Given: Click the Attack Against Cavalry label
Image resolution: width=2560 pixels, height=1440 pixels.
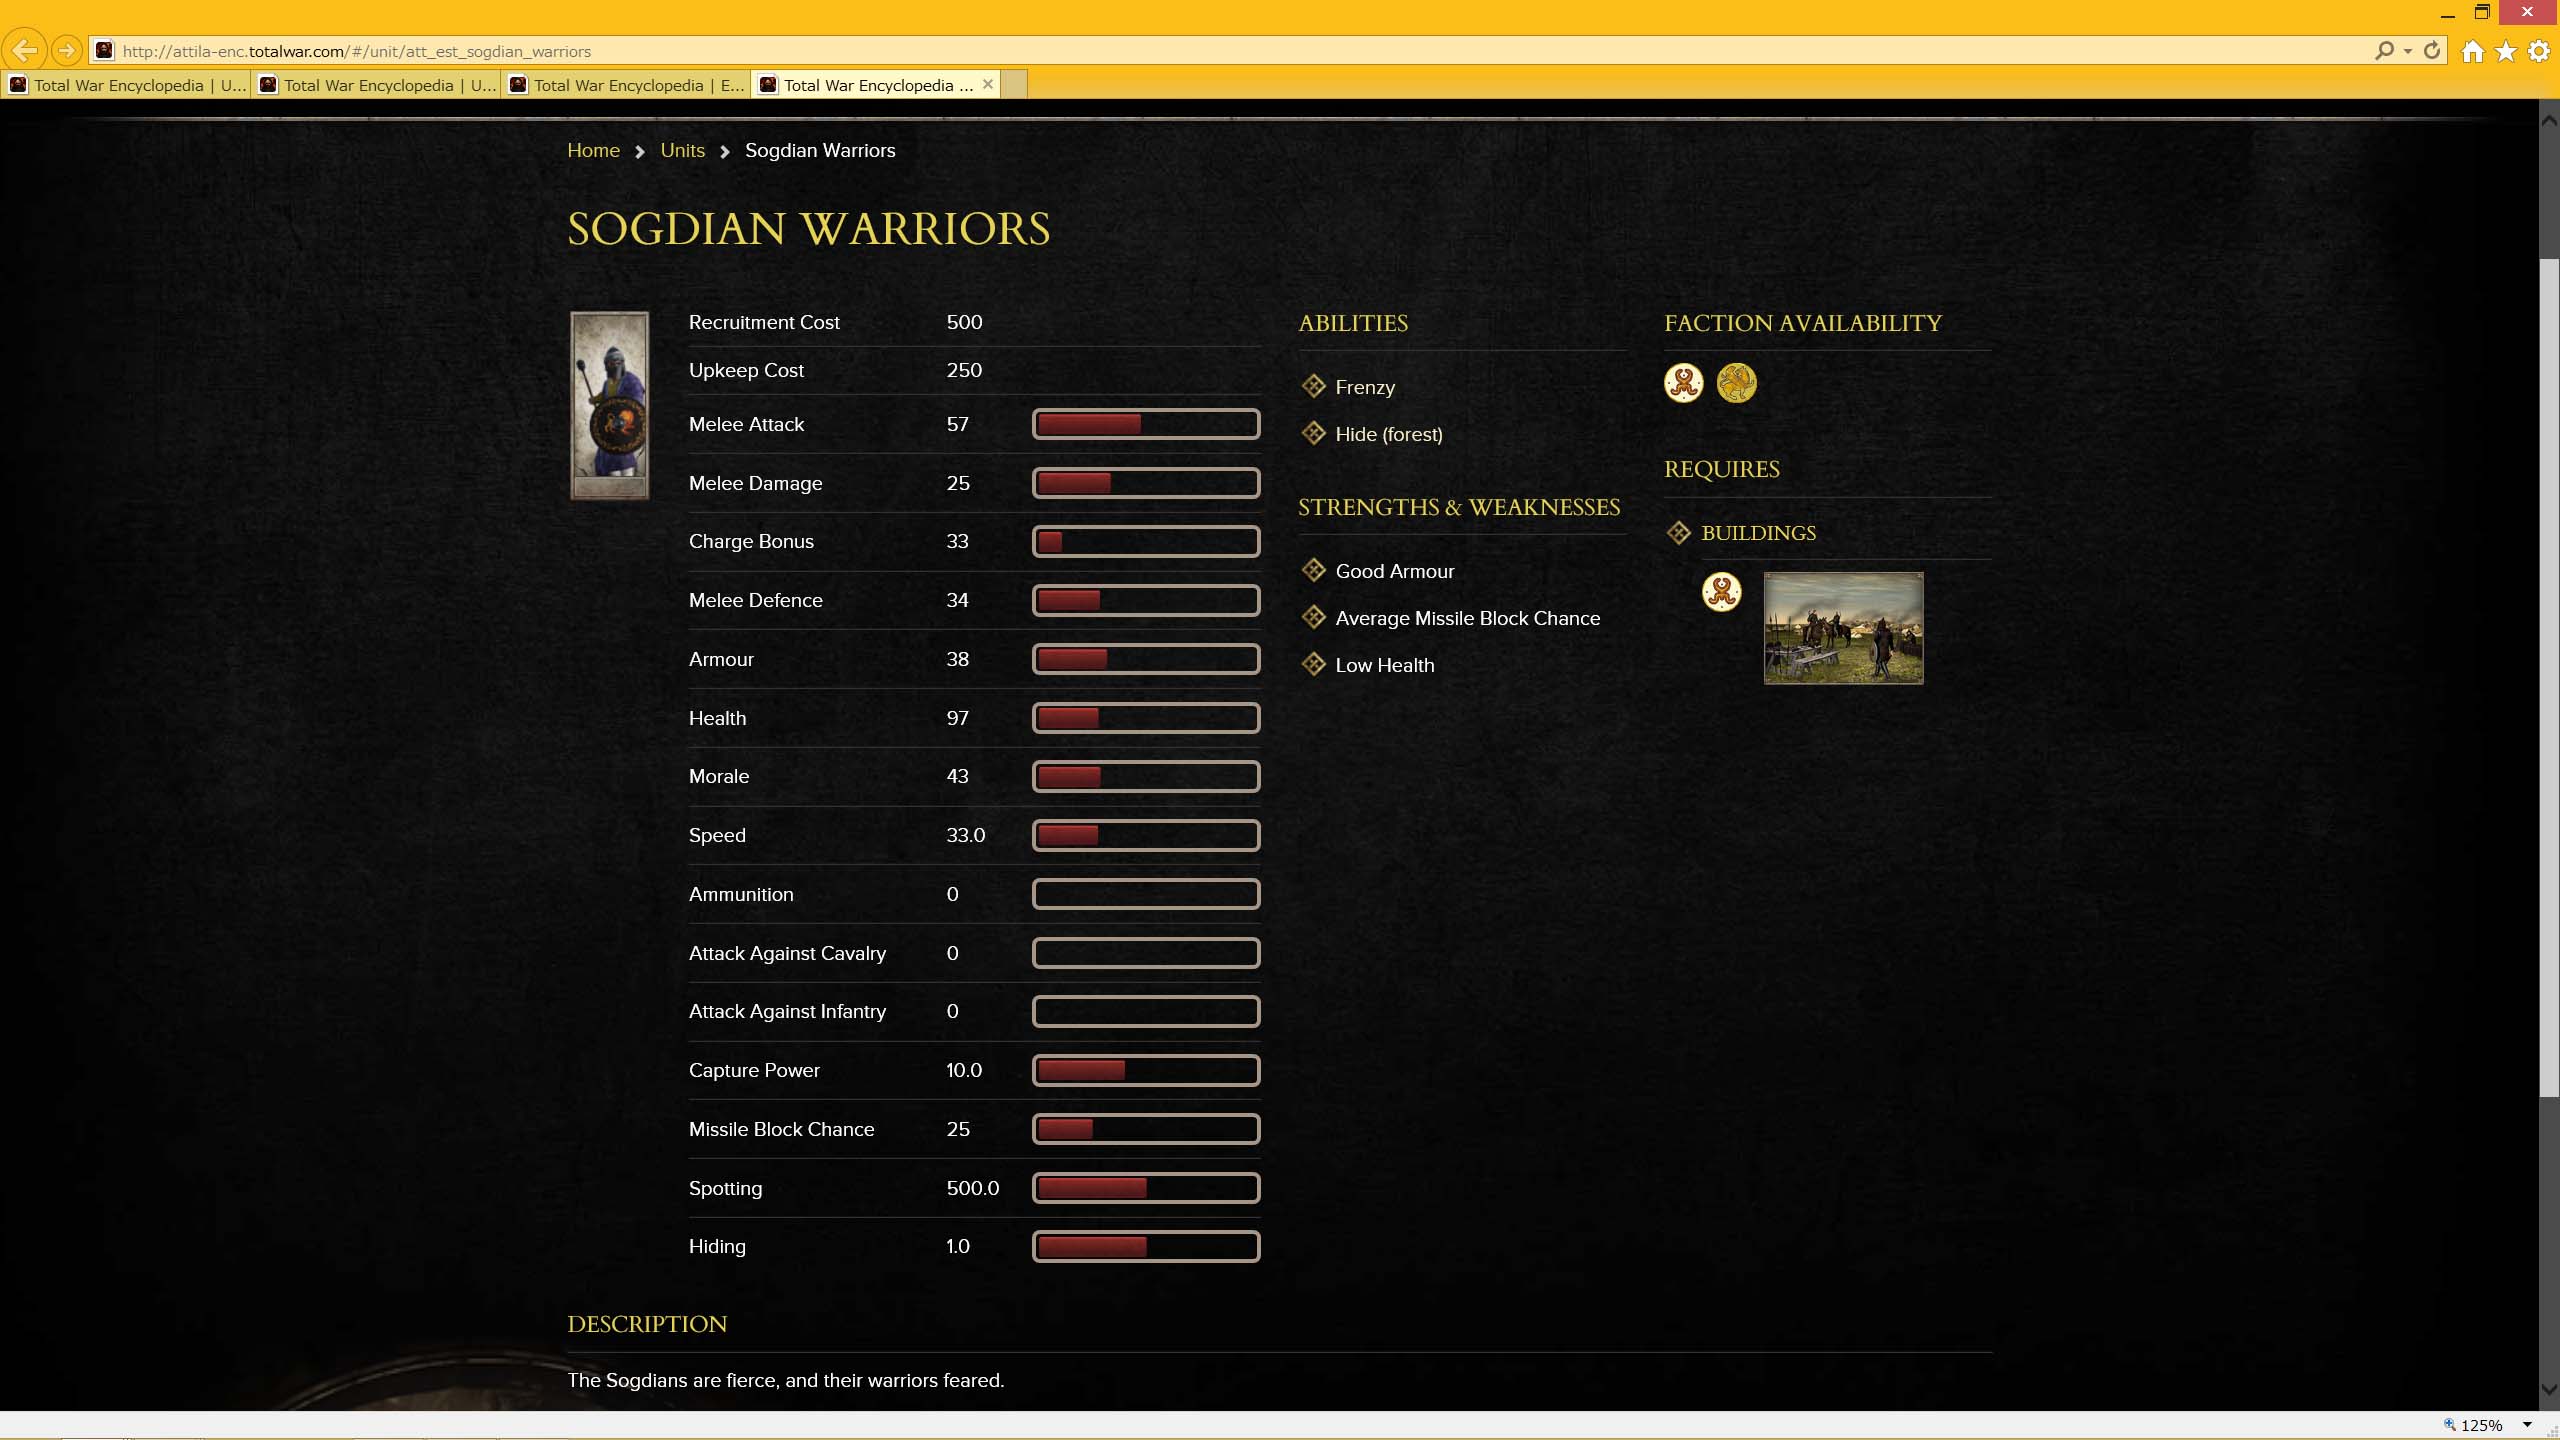Looking at the screenshot, I should [x=787, y=953].
